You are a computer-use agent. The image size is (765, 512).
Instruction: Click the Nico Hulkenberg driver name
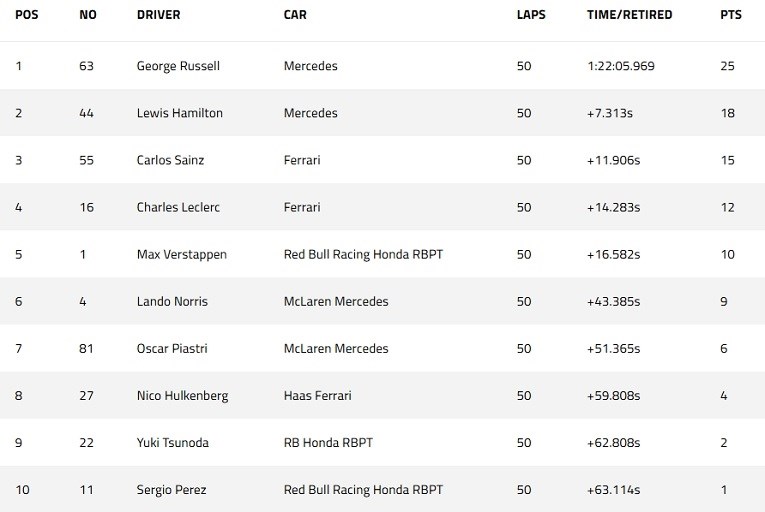182,395
